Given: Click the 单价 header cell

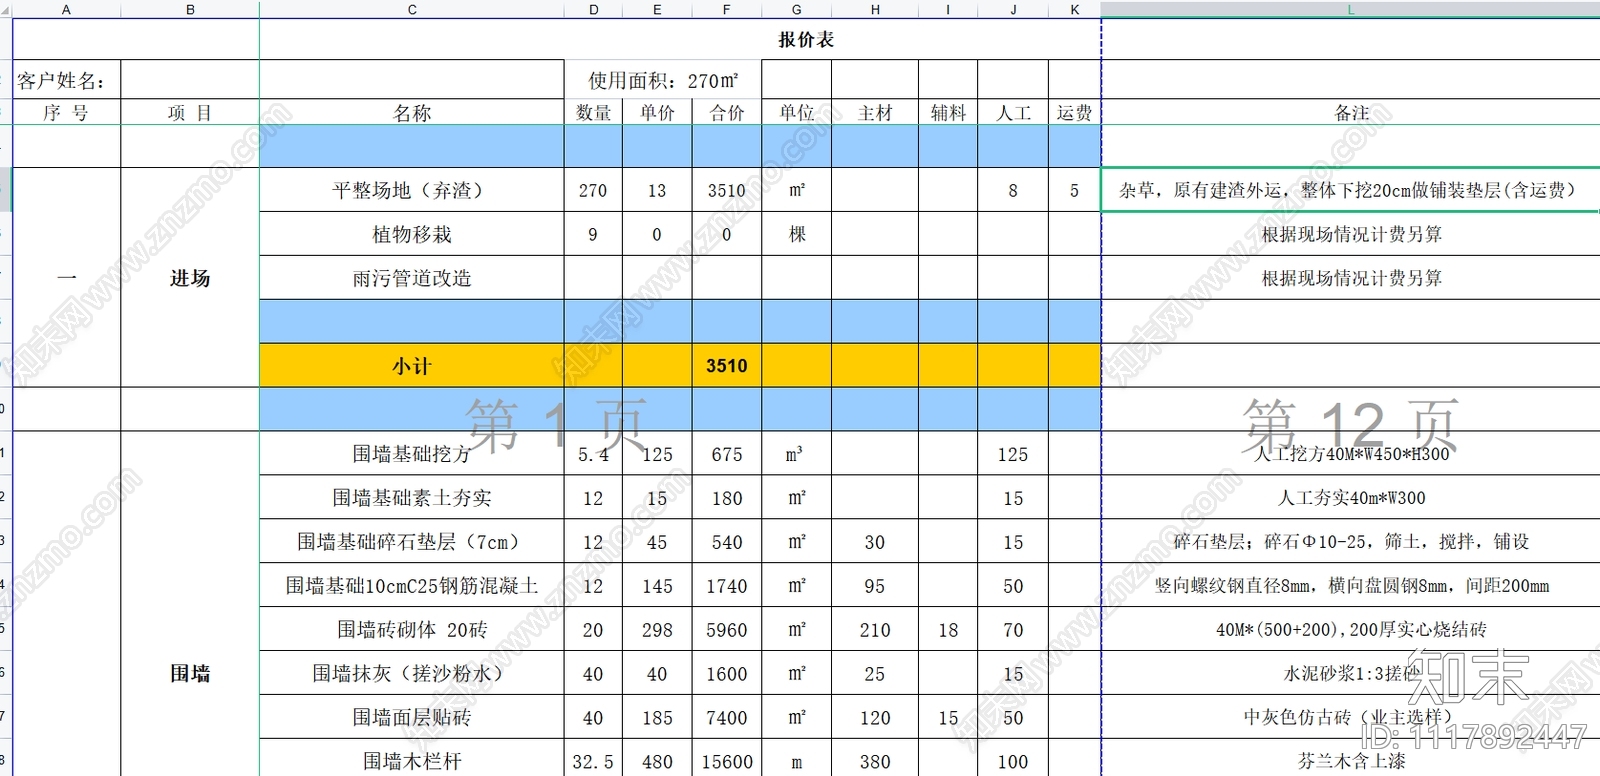Looking at the screenshot, I should pos(657,112).
